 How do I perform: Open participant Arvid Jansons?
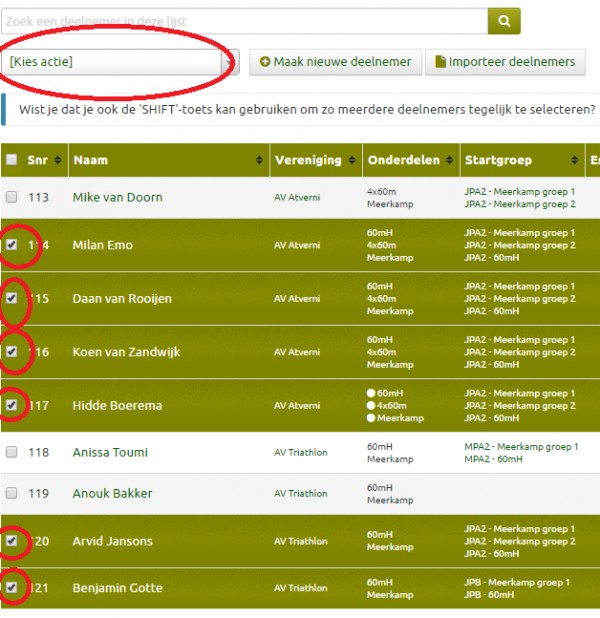tap(112, 541)
